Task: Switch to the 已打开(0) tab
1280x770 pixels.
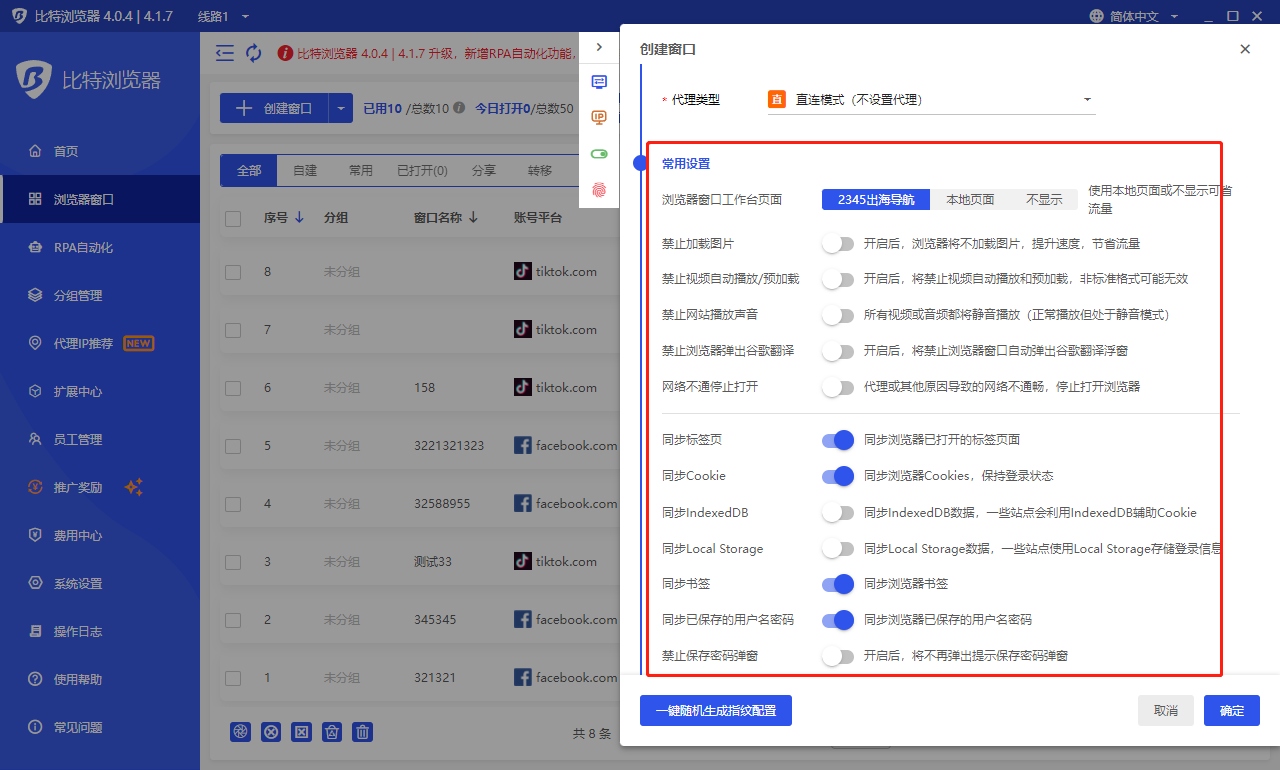Action: [421, 170]
